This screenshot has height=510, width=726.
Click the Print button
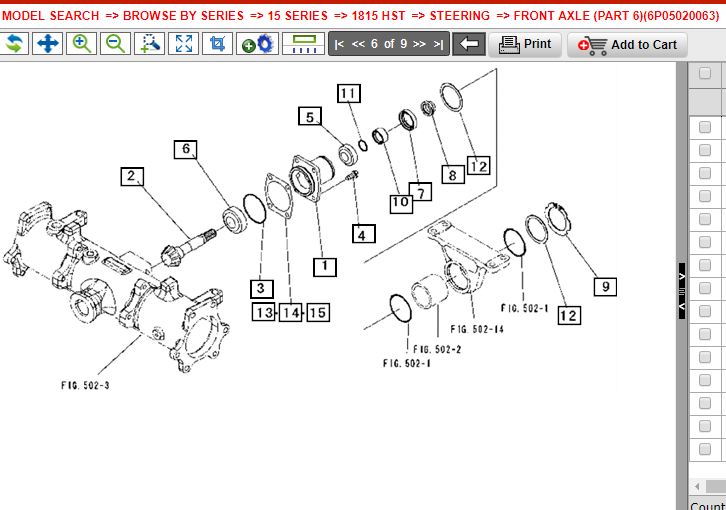pos(526,44)
